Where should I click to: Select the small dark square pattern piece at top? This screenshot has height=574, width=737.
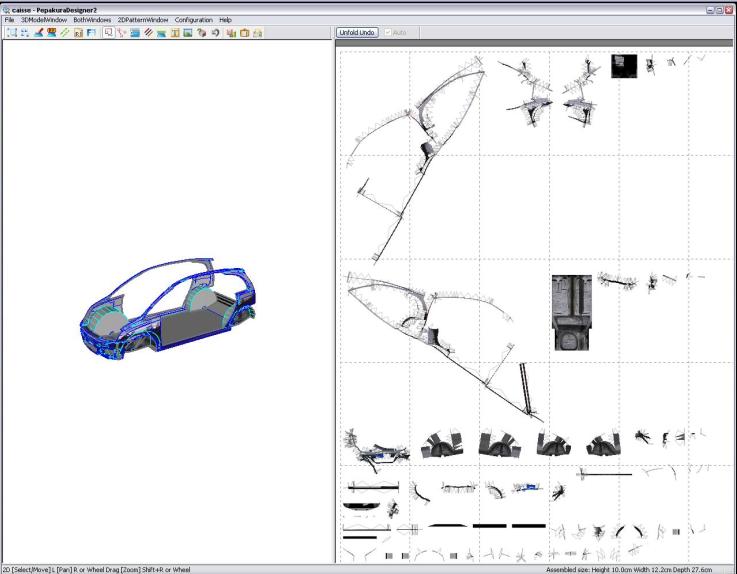coord(624,66)
